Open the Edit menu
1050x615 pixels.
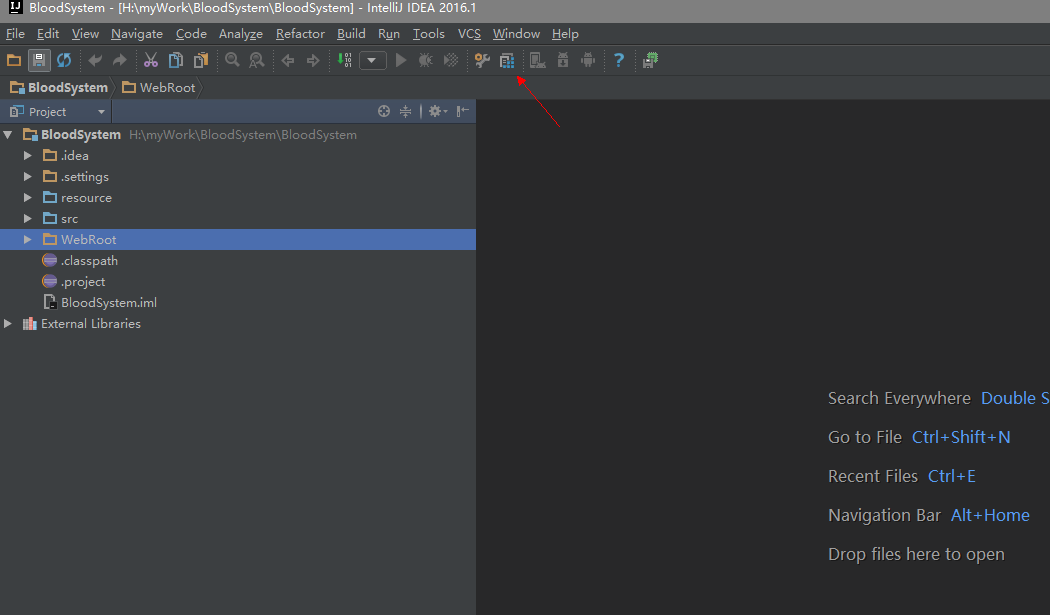48,33
